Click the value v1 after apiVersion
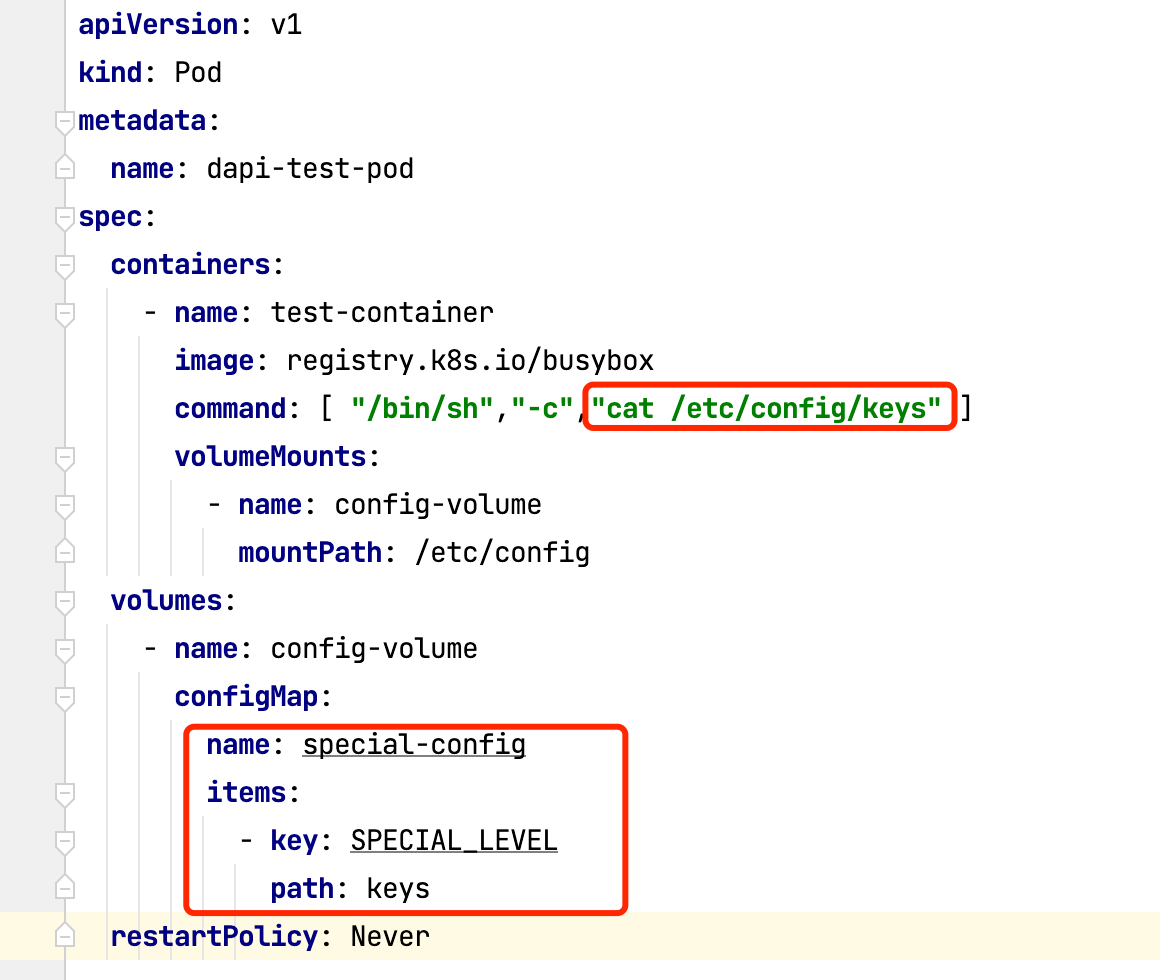The height and width of the screenshot is (980, 1160). coord(286,25)
